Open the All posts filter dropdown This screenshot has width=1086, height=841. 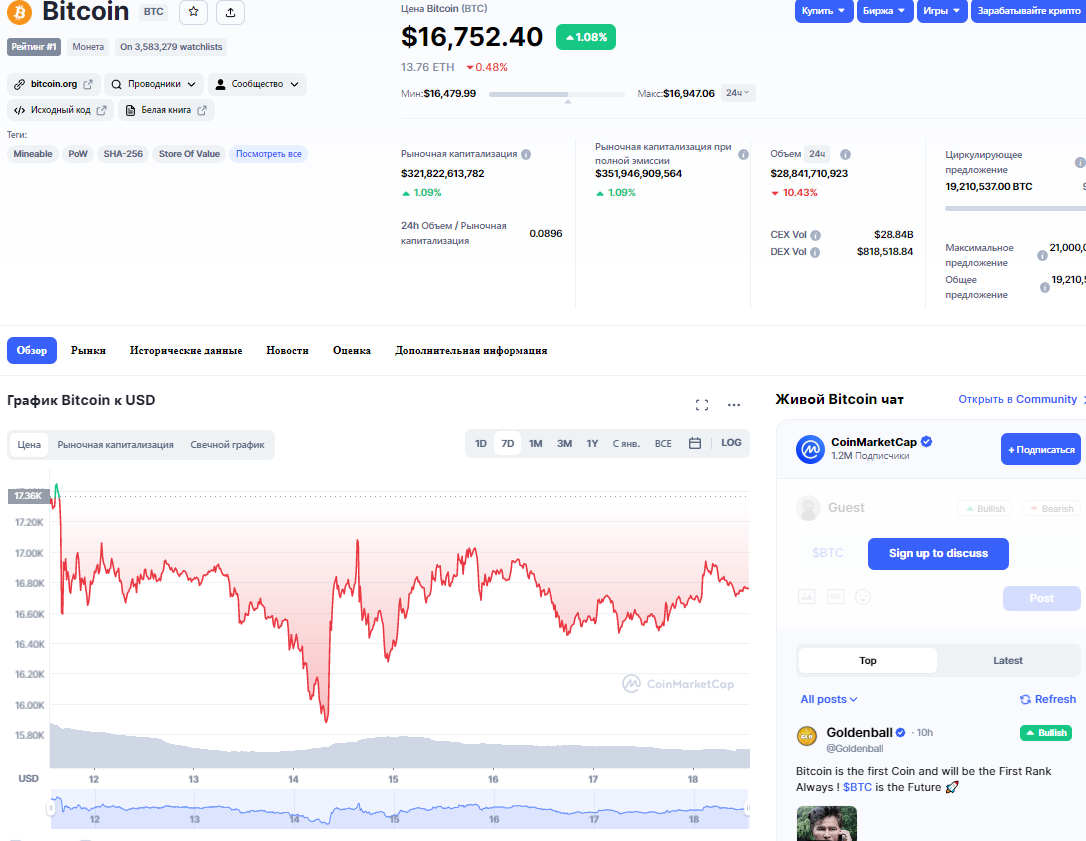tap(829, 699)
